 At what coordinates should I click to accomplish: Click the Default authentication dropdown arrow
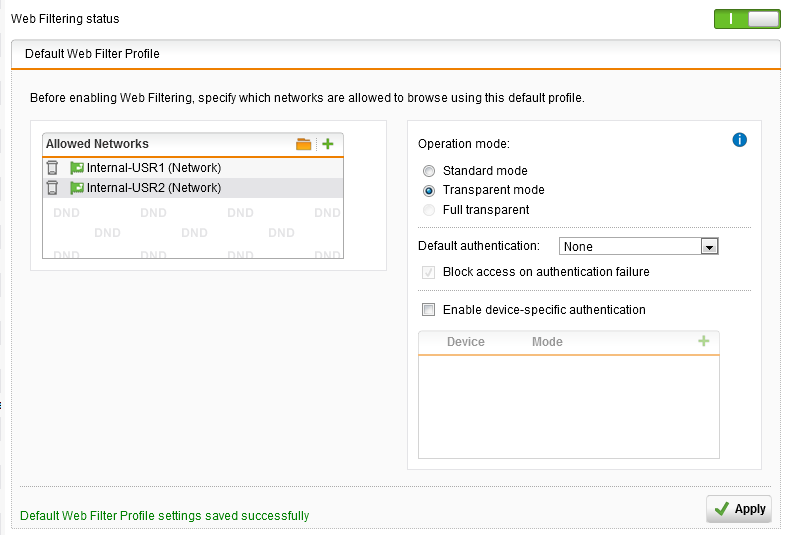pos(709,246)
